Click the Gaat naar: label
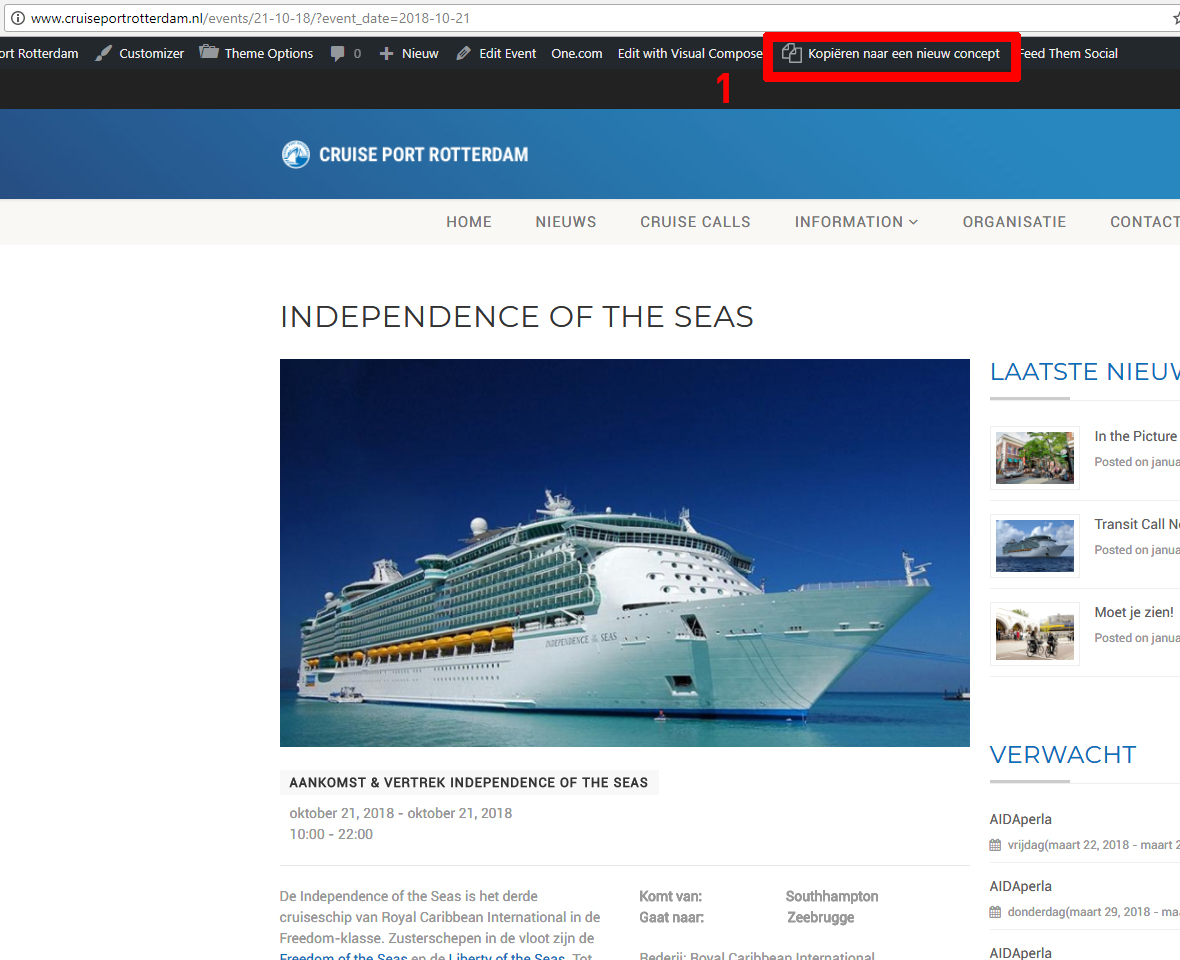The width and height of the screenshot is (1180, 960). 672,917
